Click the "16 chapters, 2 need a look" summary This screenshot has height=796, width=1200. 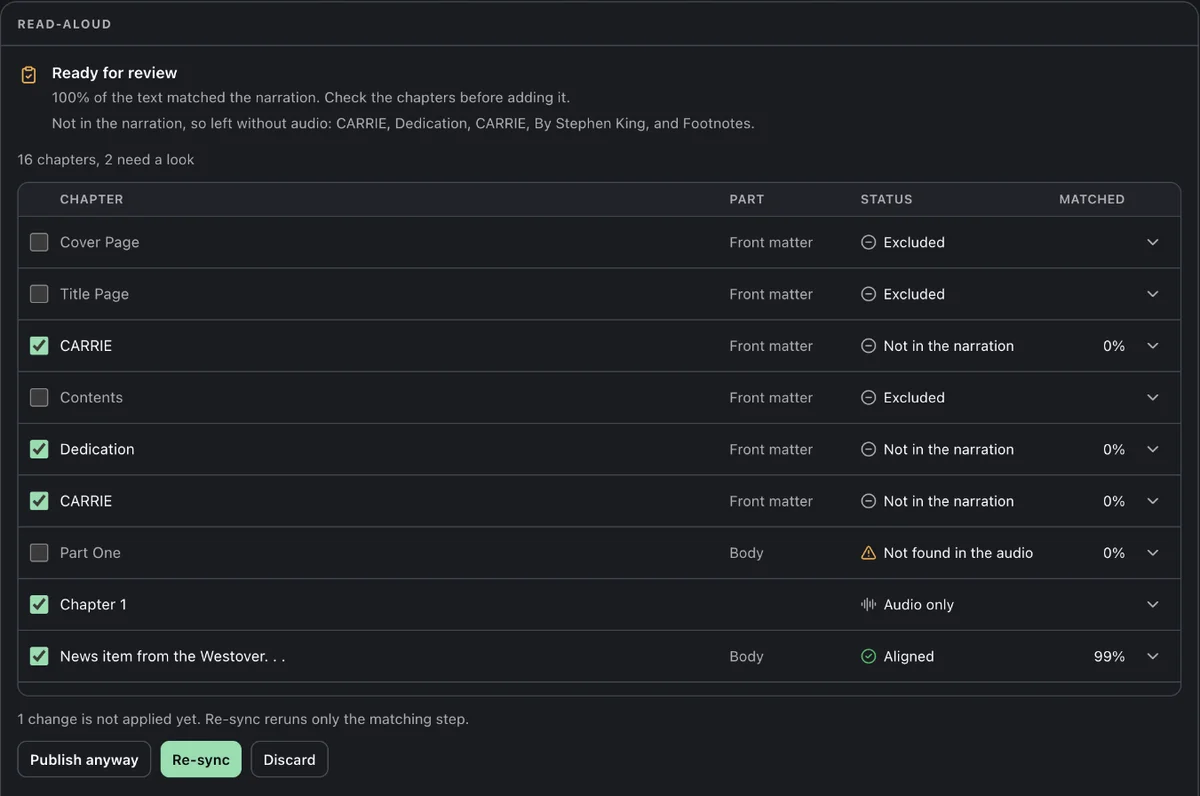click(106, 159)
